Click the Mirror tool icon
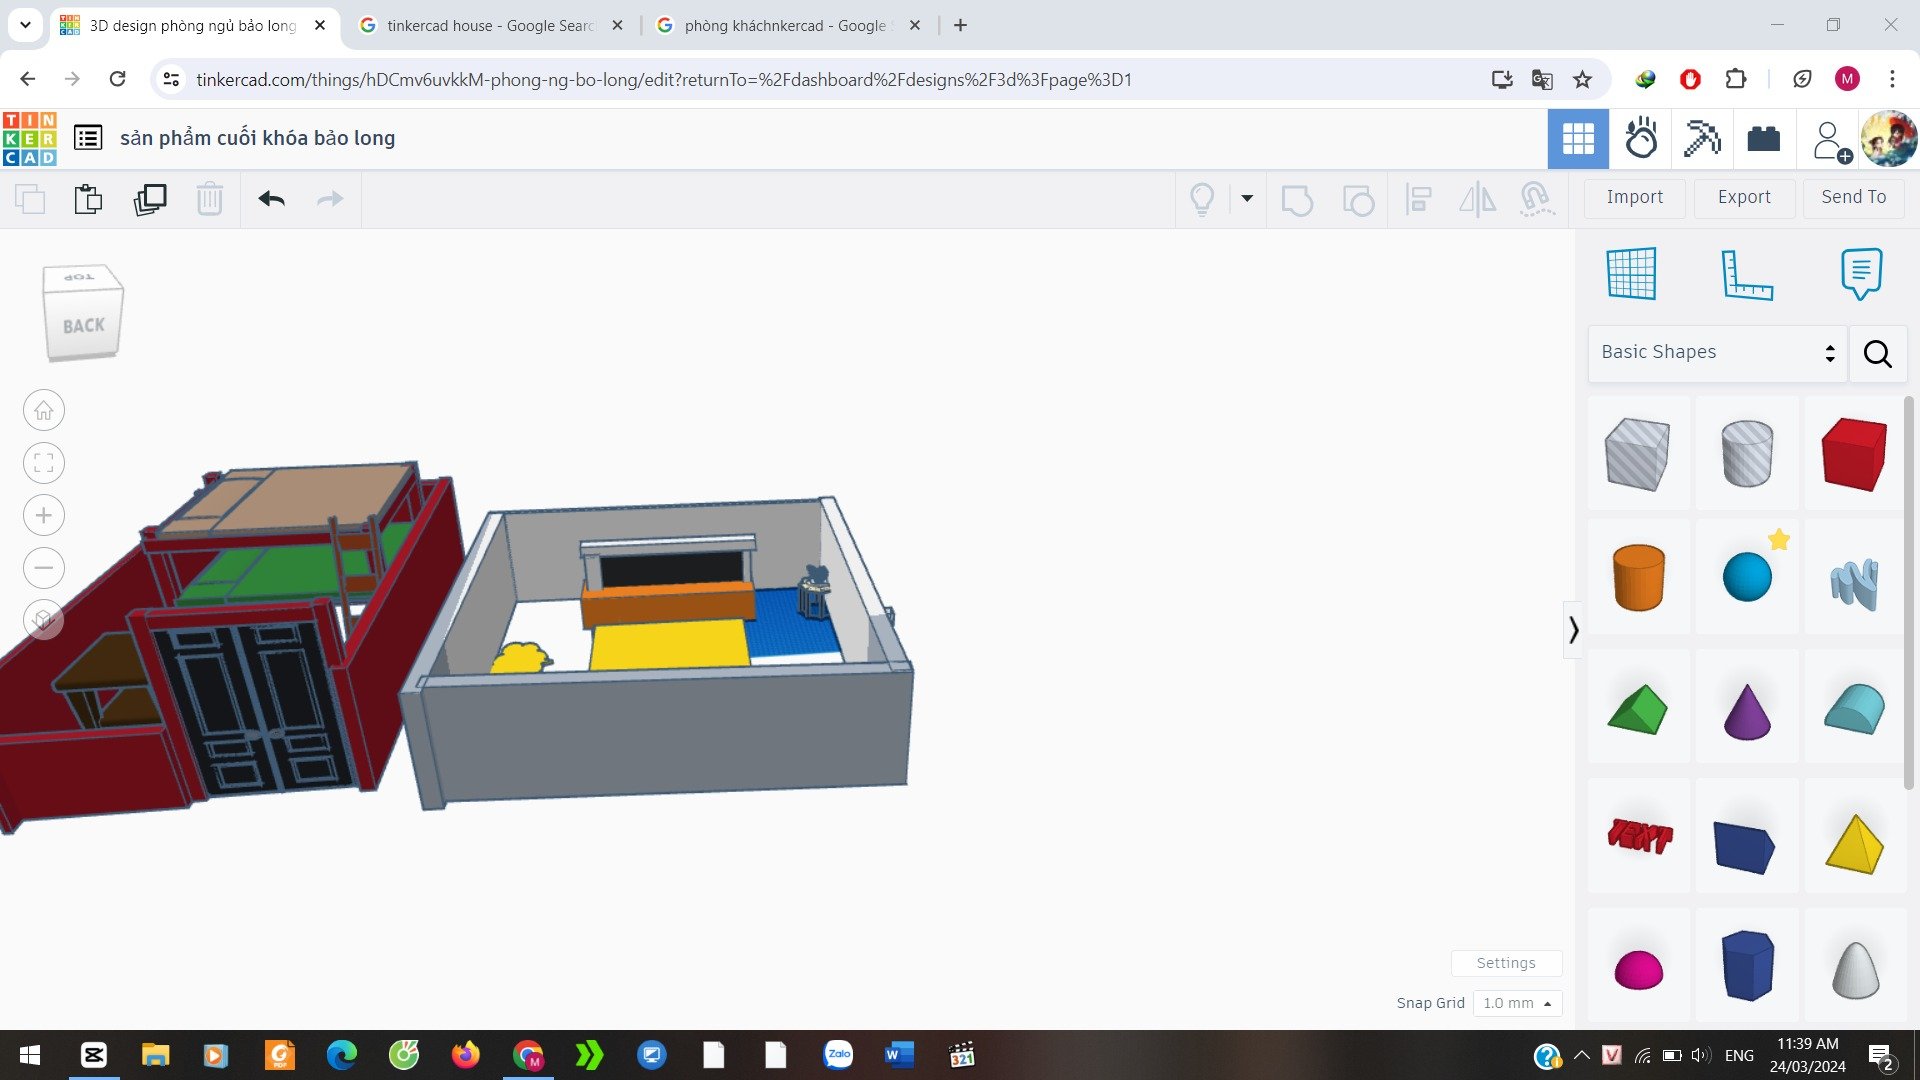The width and height of the screenshot is (1920, 1080). click(1477, 199)
